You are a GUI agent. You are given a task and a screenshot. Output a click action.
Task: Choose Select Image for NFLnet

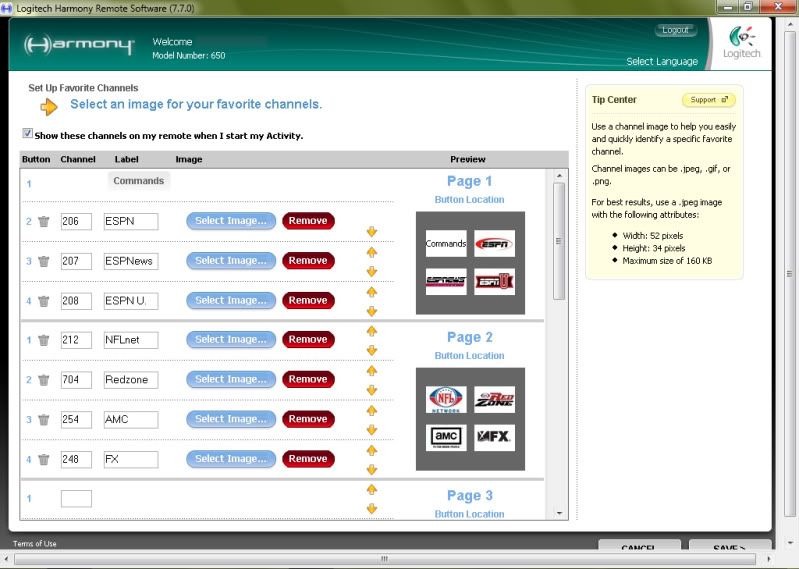(x=231, y=340)
